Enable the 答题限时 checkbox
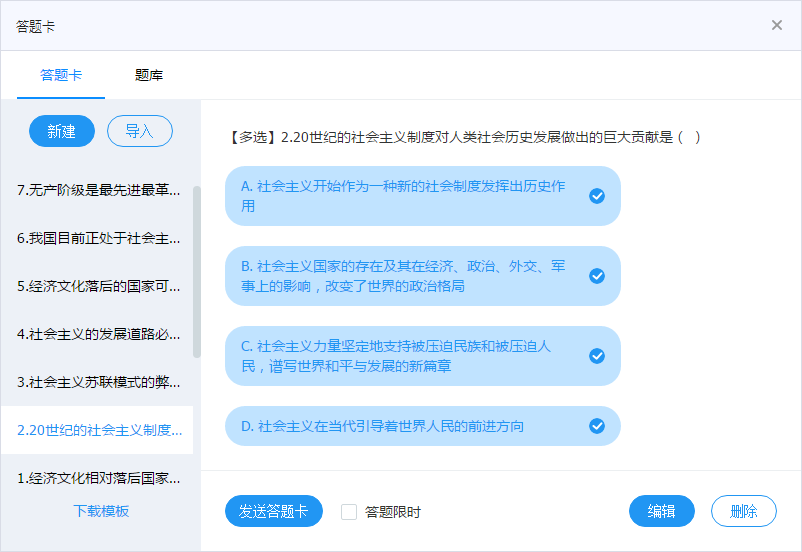 point(349,512)
